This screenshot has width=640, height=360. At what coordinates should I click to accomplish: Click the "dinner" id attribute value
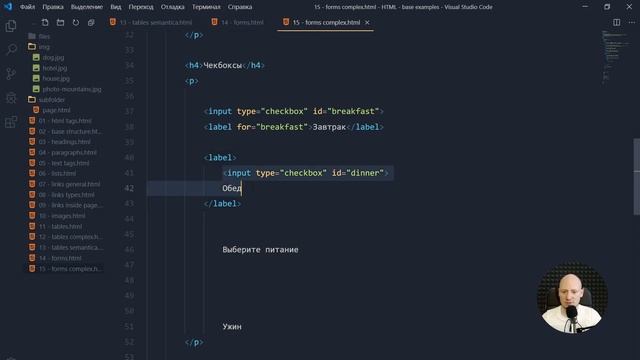(365, 173)
